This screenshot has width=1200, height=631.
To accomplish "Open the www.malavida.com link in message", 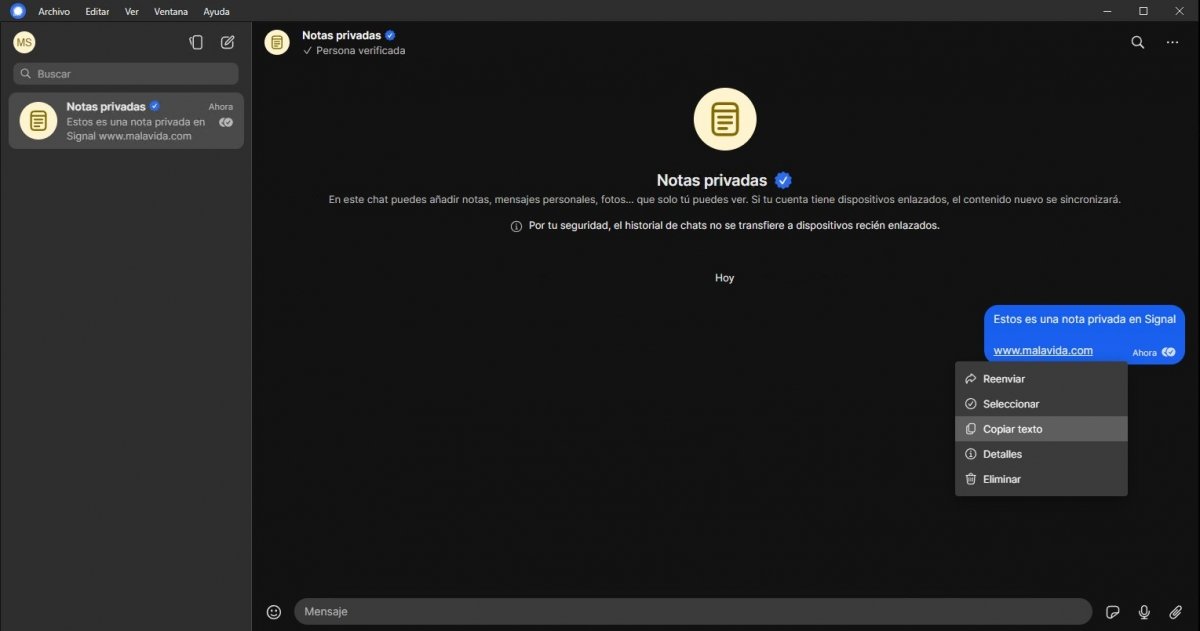I will 1043,350.
